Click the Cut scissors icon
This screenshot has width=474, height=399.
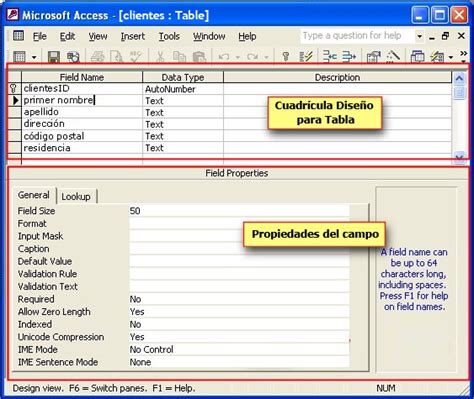point(160,57)
